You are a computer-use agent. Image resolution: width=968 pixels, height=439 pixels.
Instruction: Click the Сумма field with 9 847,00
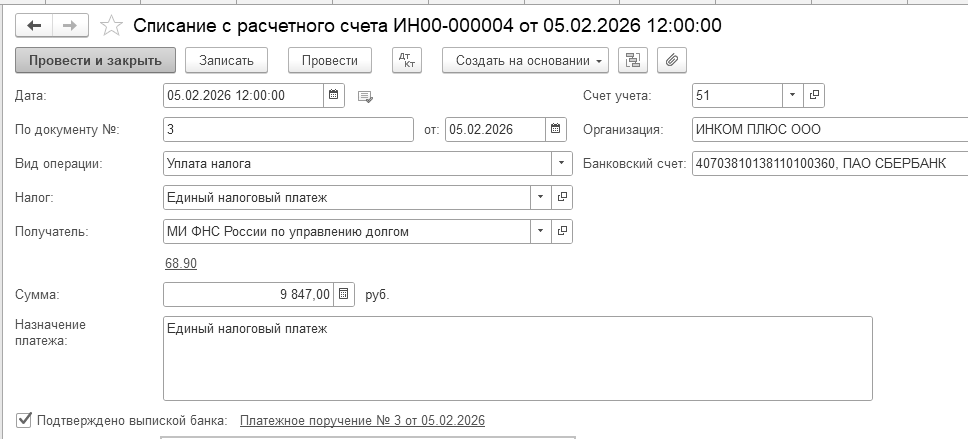[249, 295]
